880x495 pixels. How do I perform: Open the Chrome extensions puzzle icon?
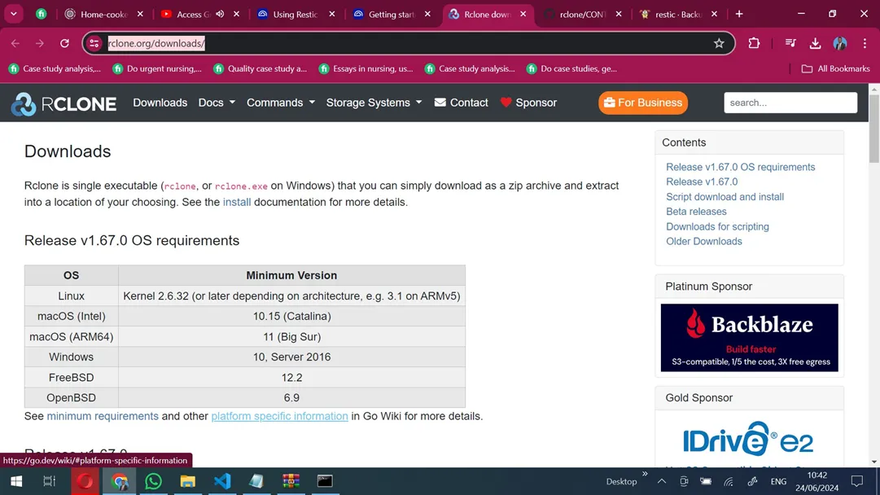point(754,44)
